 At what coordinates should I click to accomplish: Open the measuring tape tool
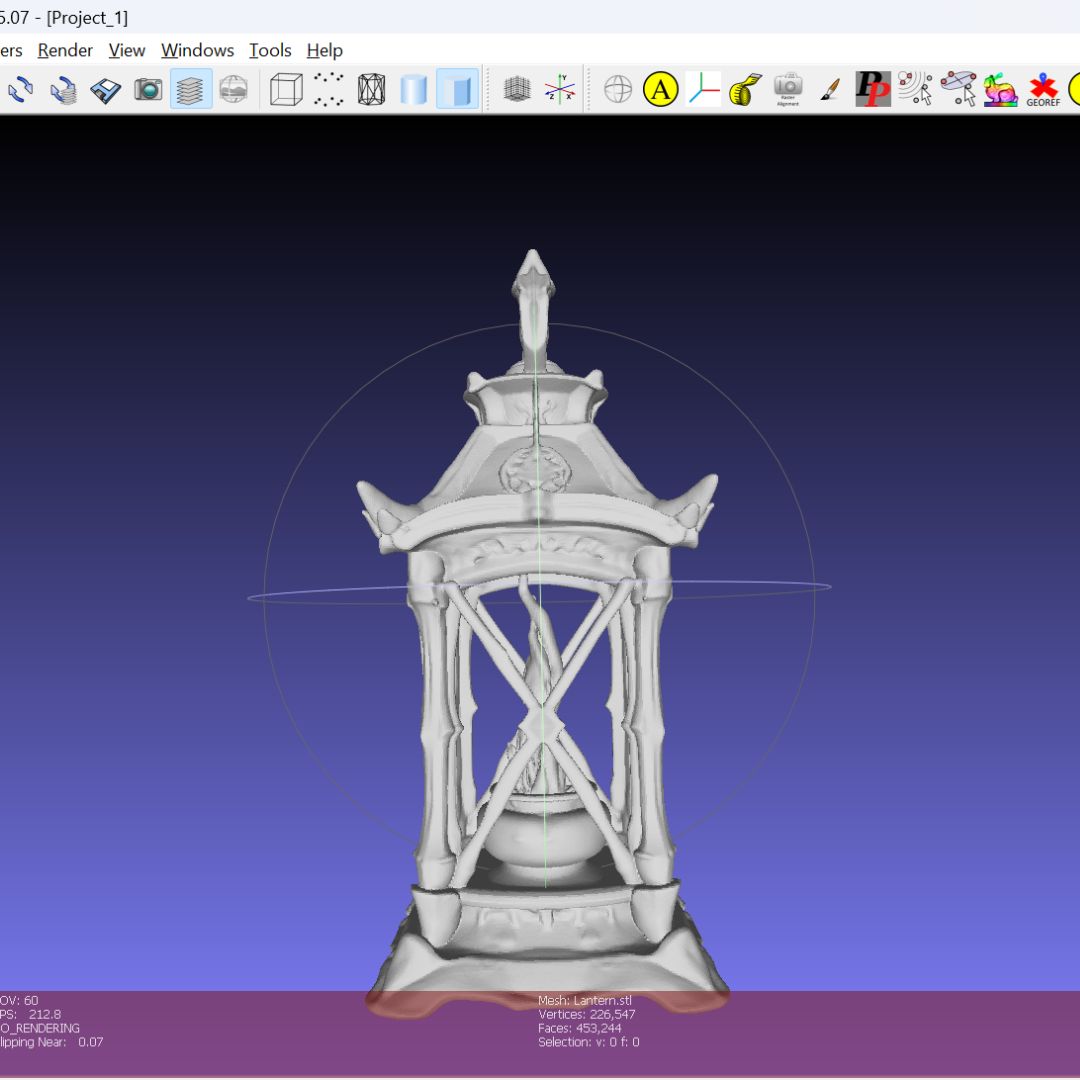point(745,88)
